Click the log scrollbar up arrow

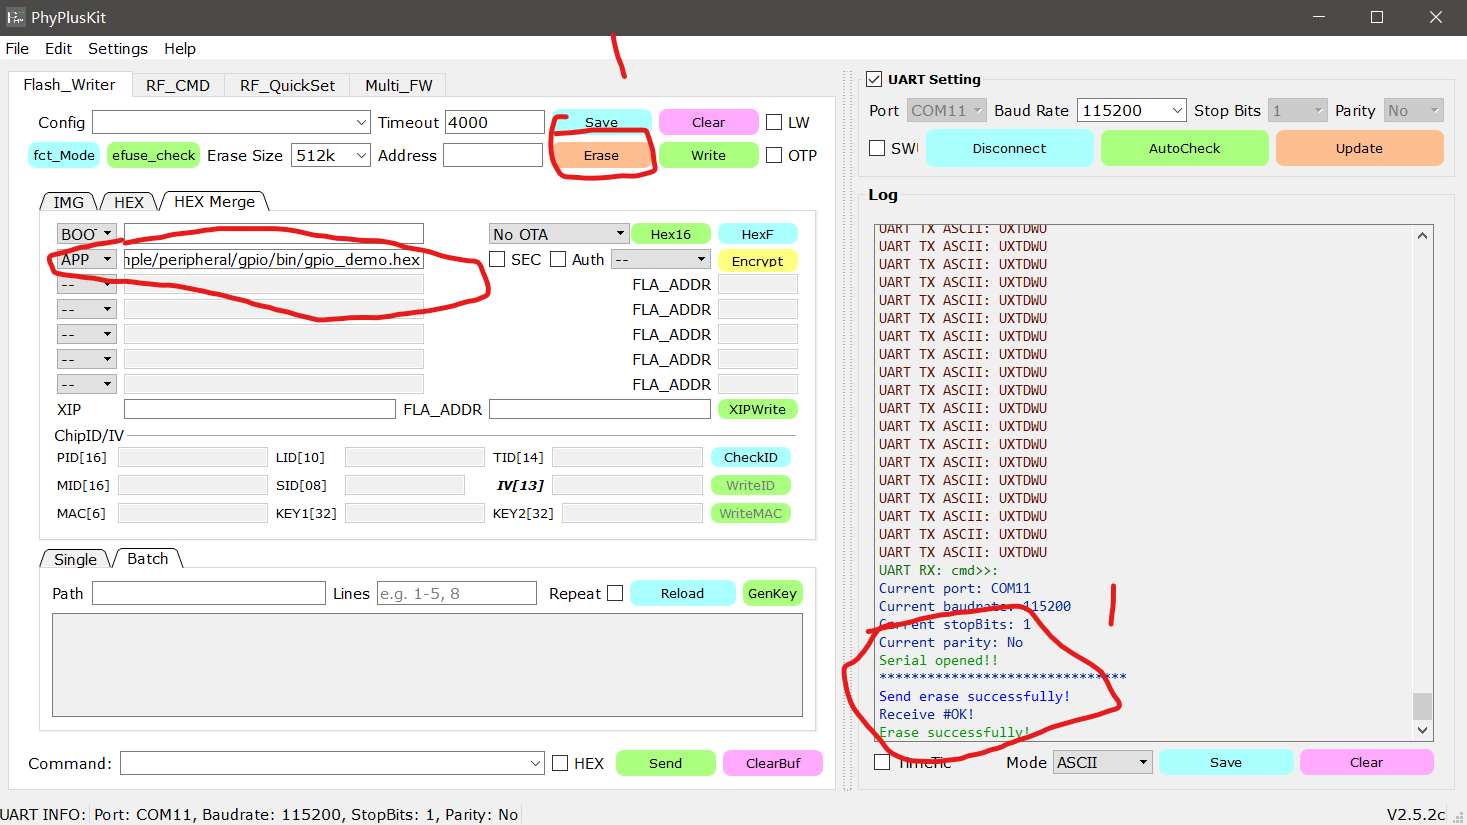[1422, 236]
